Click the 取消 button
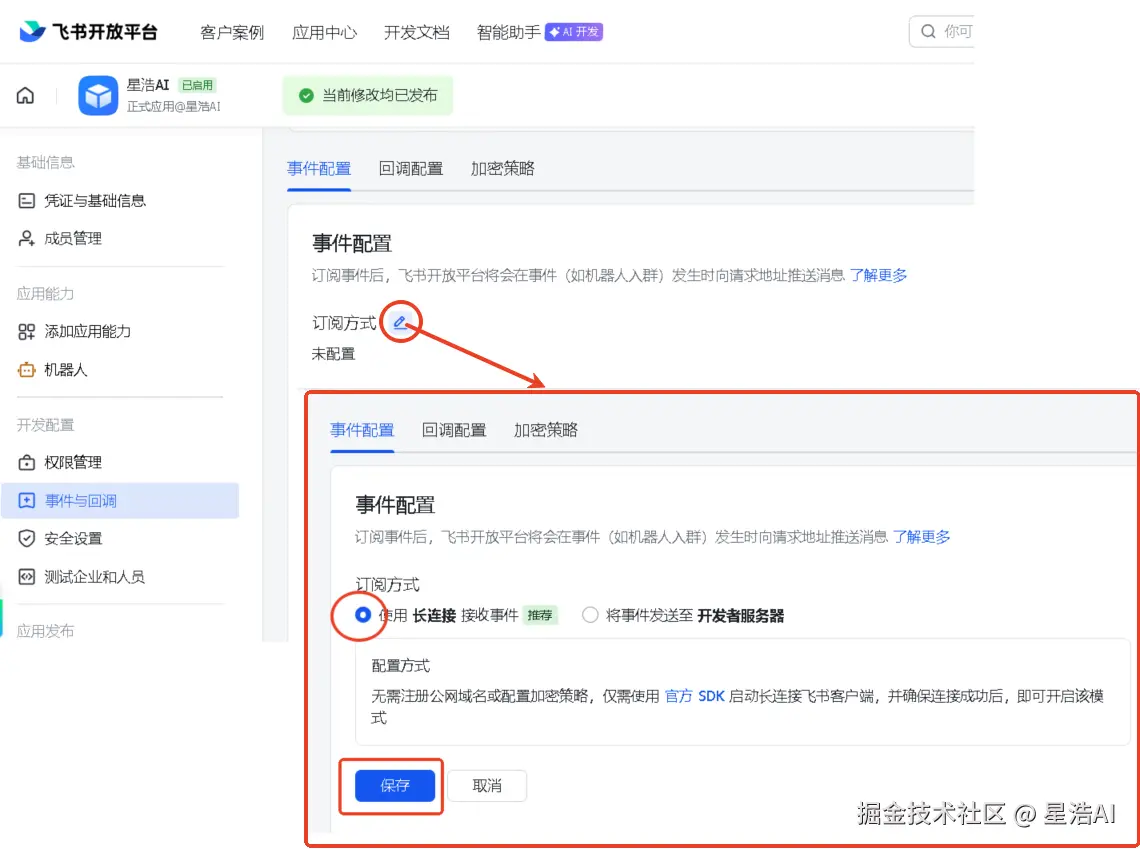Image resolution: width=1140 pixels, height=851 pixels. point(486,786)
